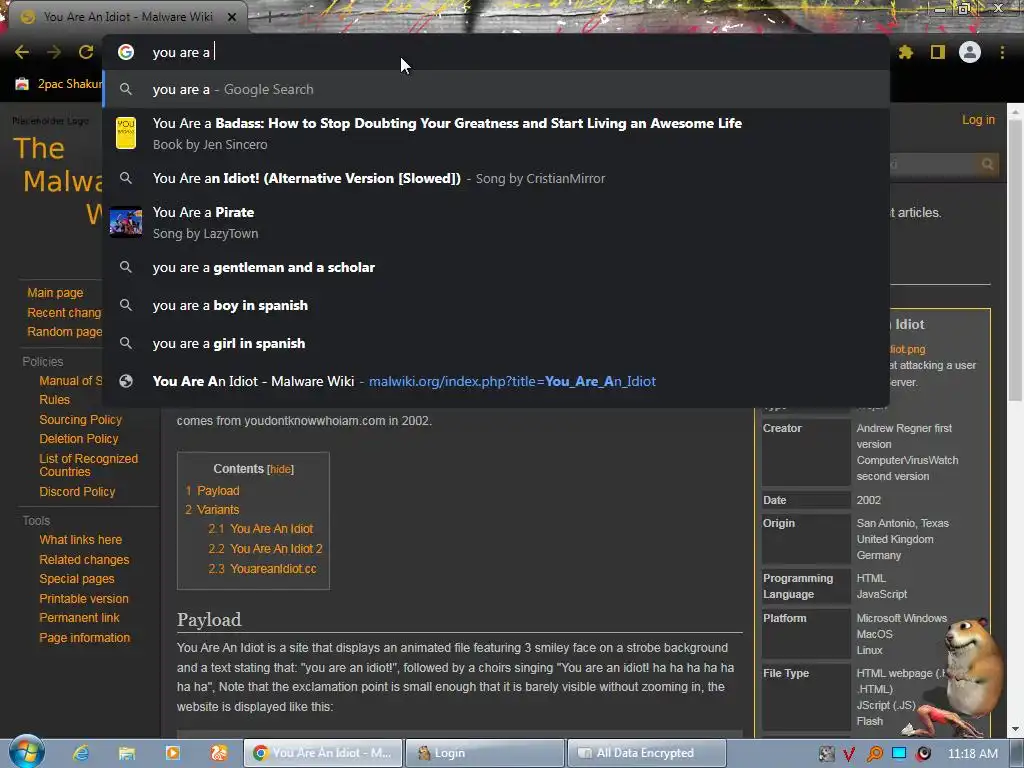Open a new tab with the plus button
The width and height of the screenshot is (1024, 768).
click(x=269, y=17)
